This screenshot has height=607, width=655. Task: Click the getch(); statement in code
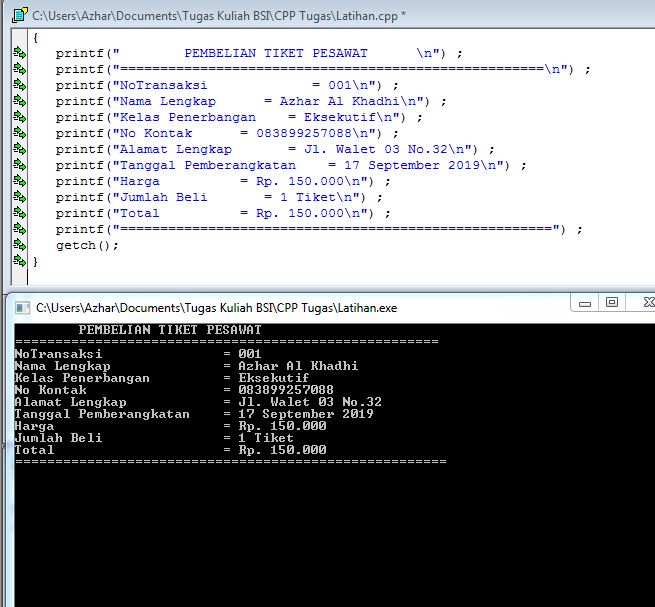point(87,245)
